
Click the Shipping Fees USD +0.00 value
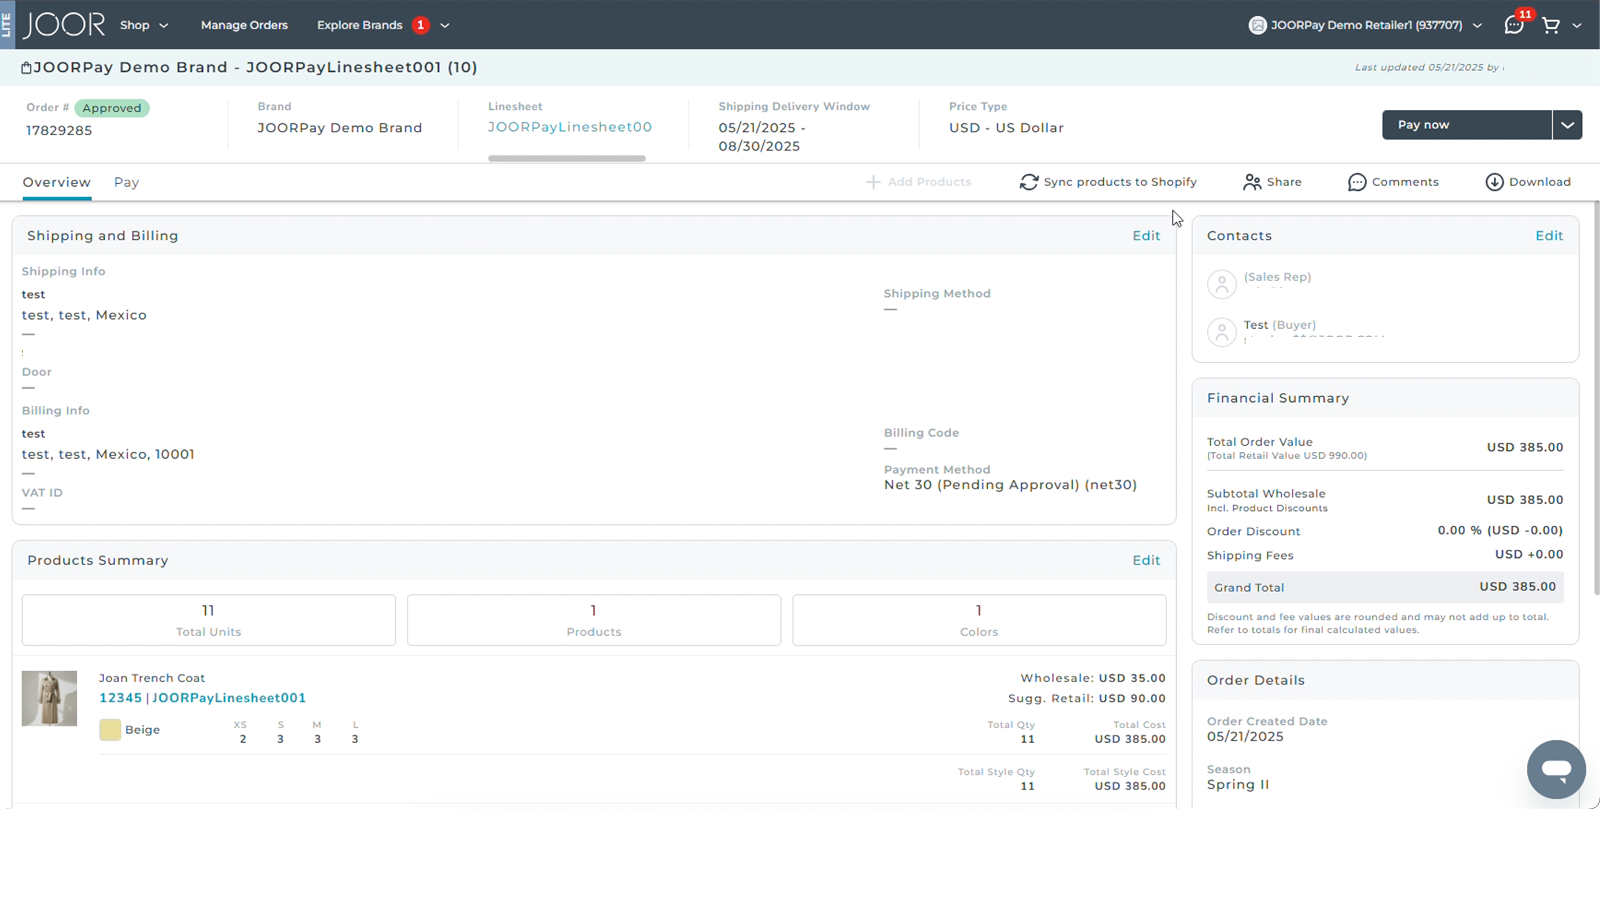(1529, 555)
